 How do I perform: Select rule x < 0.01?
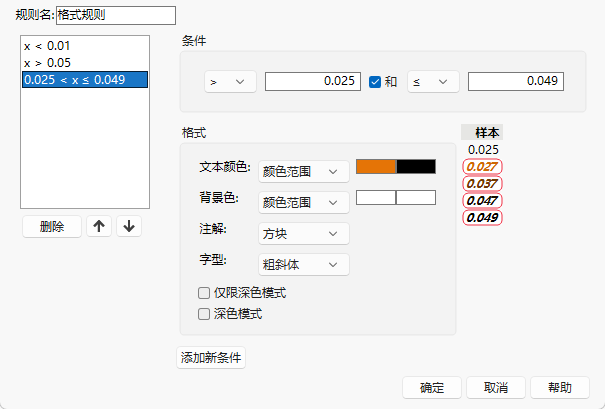point(85,46)
